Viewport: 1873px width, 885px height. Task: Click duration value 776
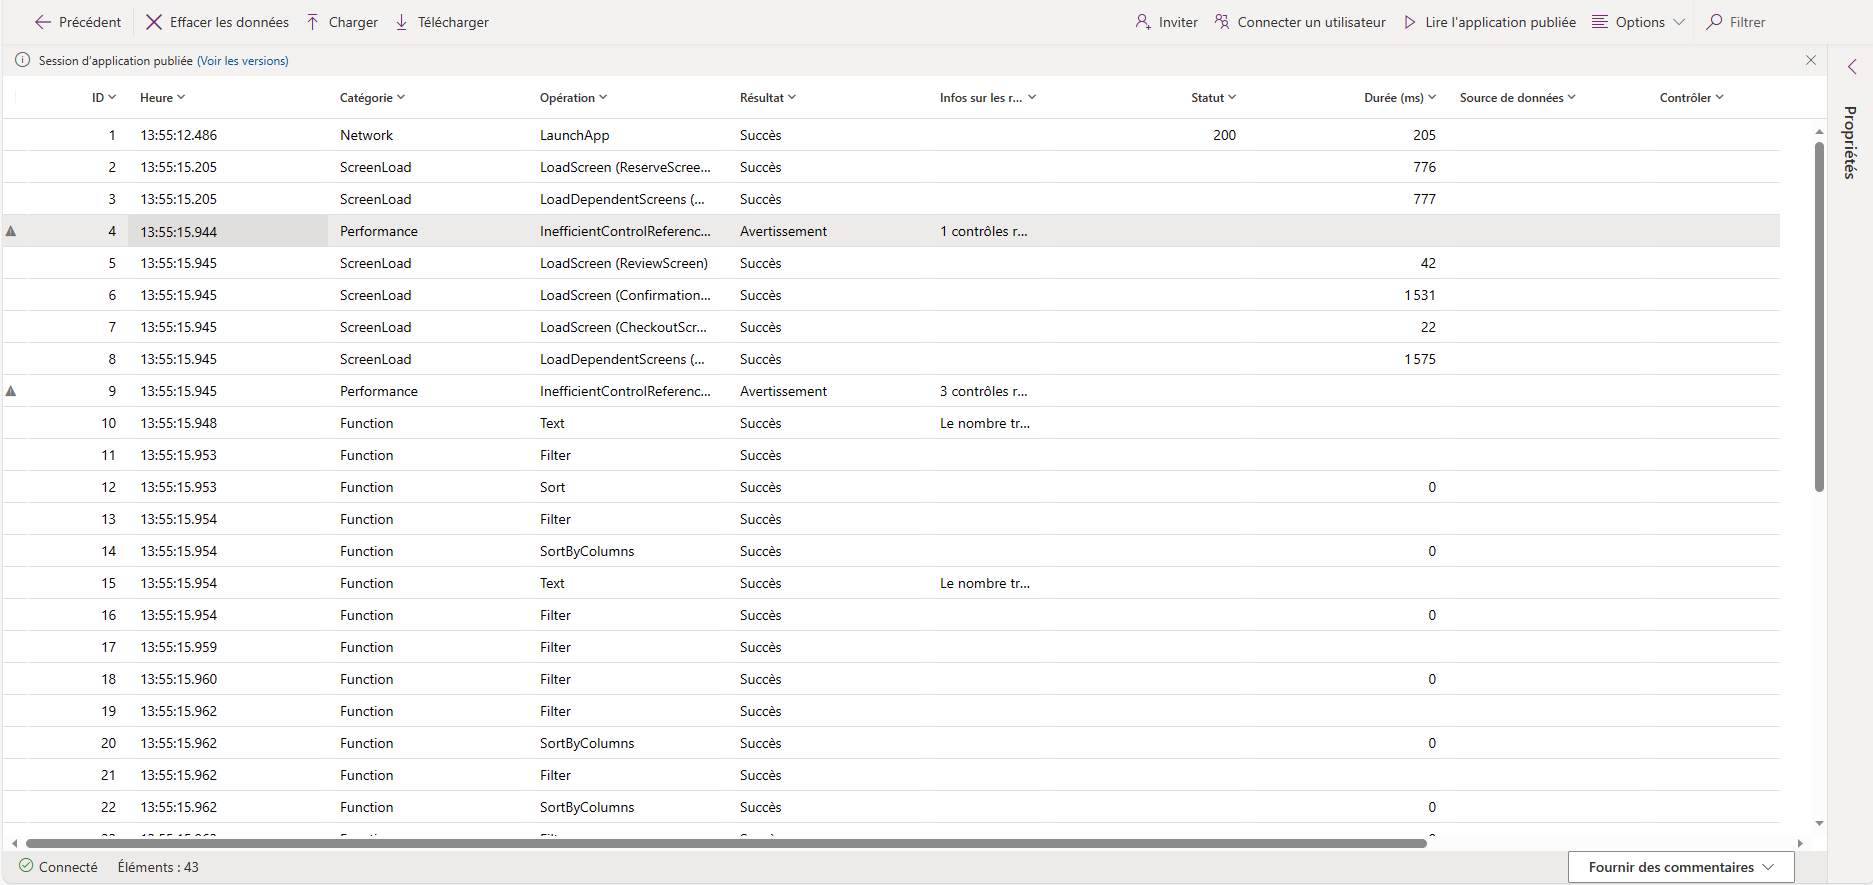click(1425, 167)
